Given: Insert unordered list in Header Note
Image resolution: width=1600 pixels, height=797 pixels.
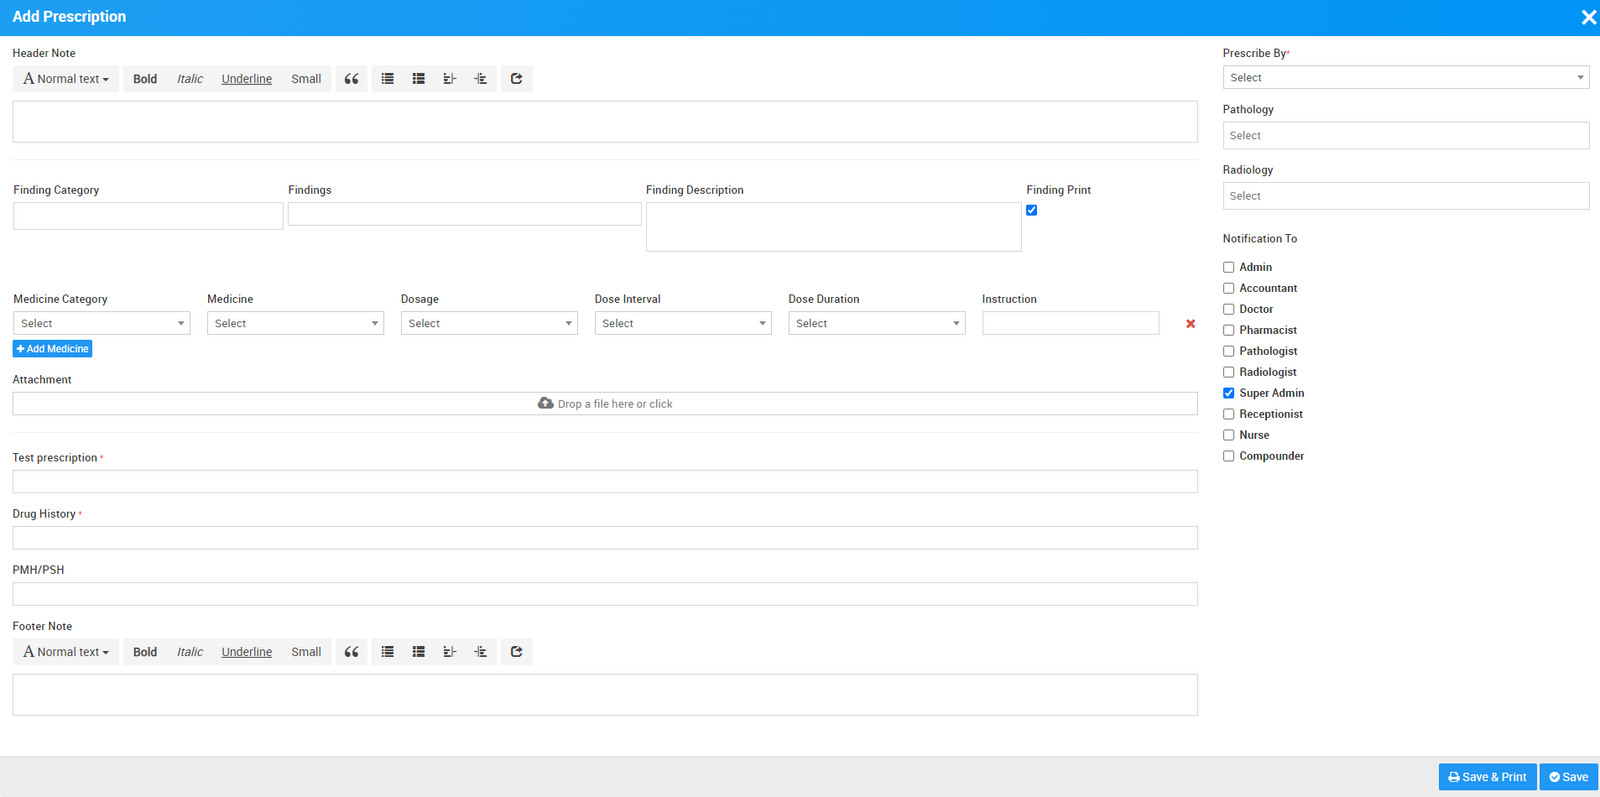Looking at the screenshot, I should (x=388, y=79).
